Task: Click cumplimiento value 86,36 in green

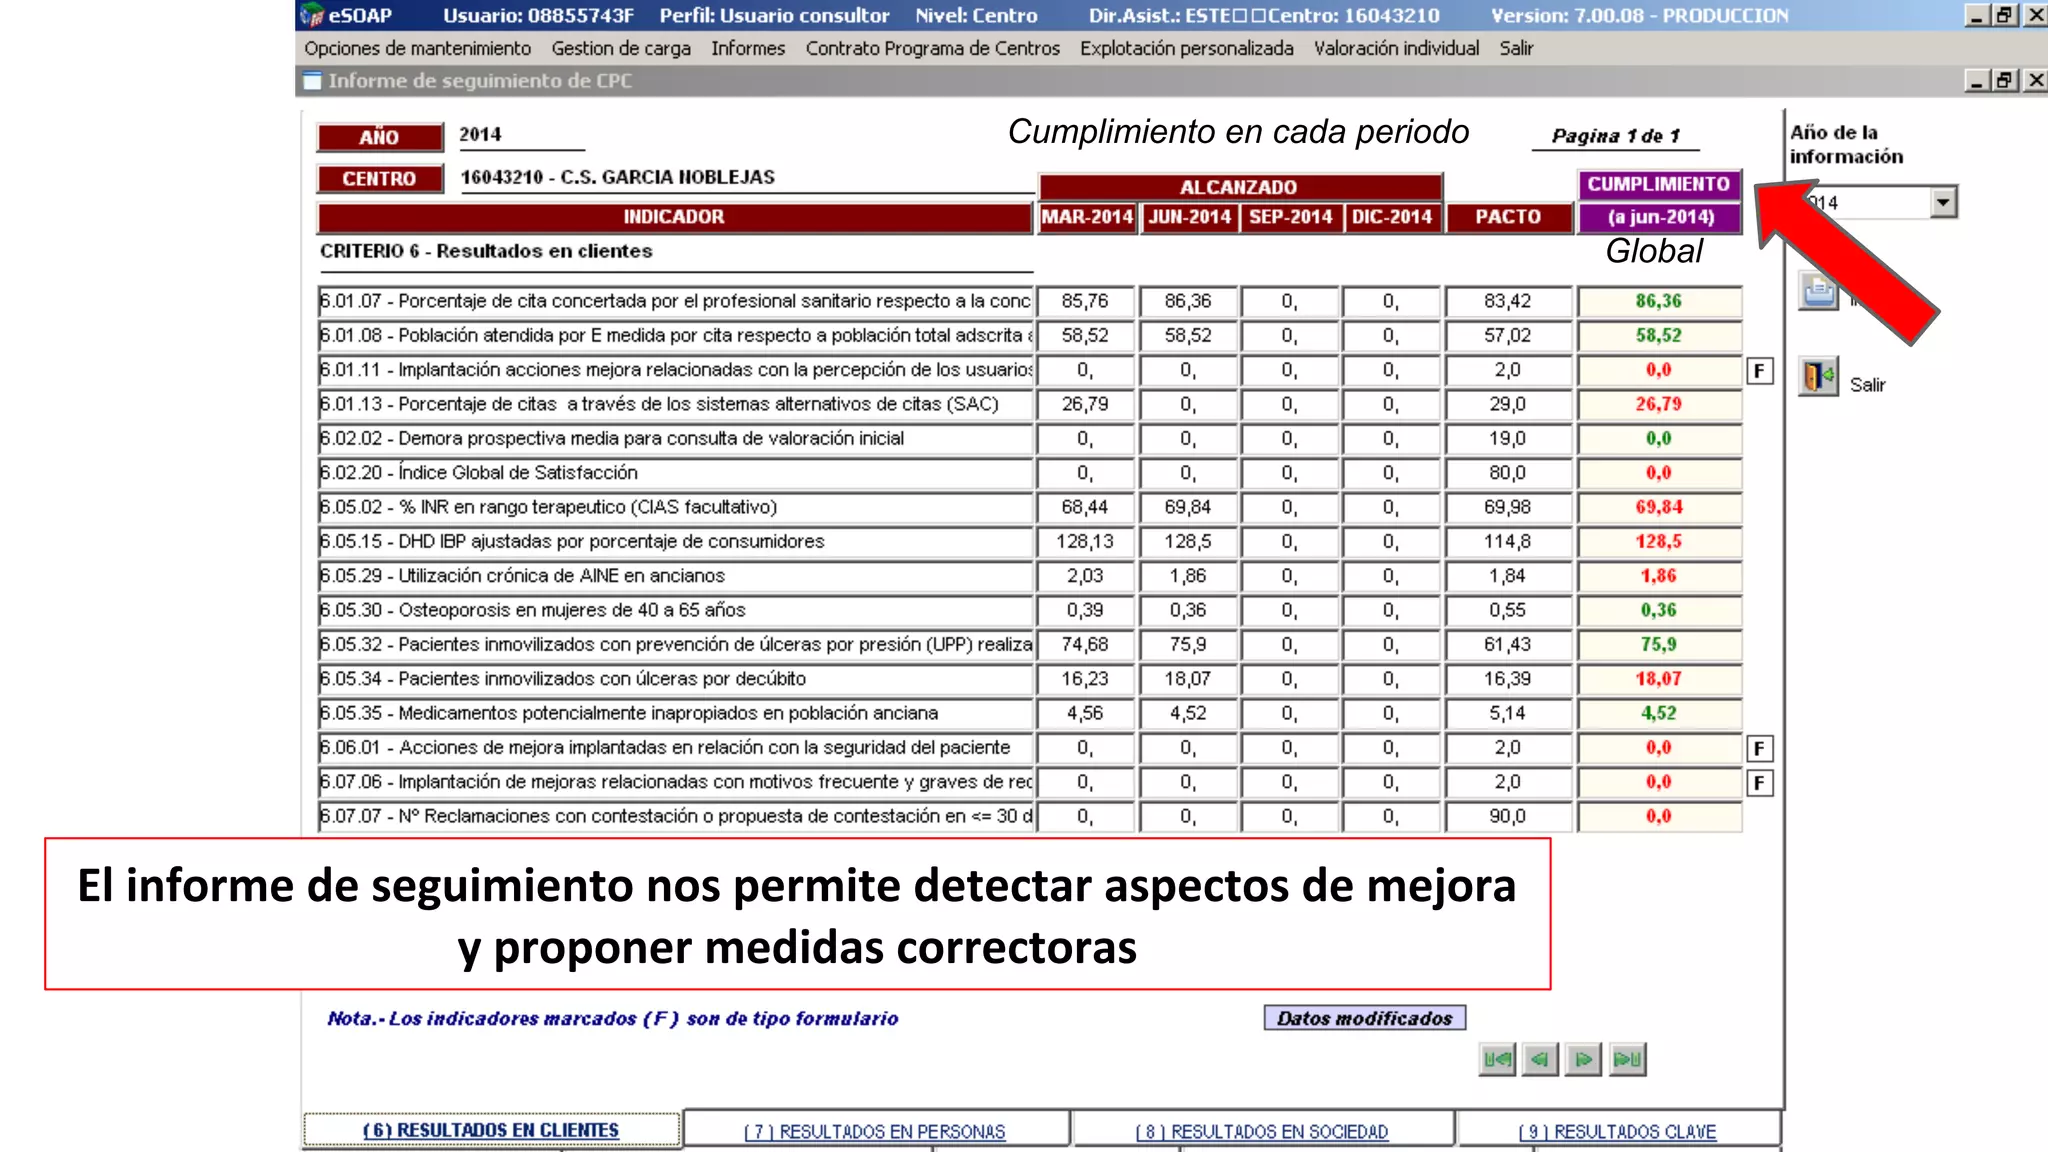Action: coord(1659,301)
